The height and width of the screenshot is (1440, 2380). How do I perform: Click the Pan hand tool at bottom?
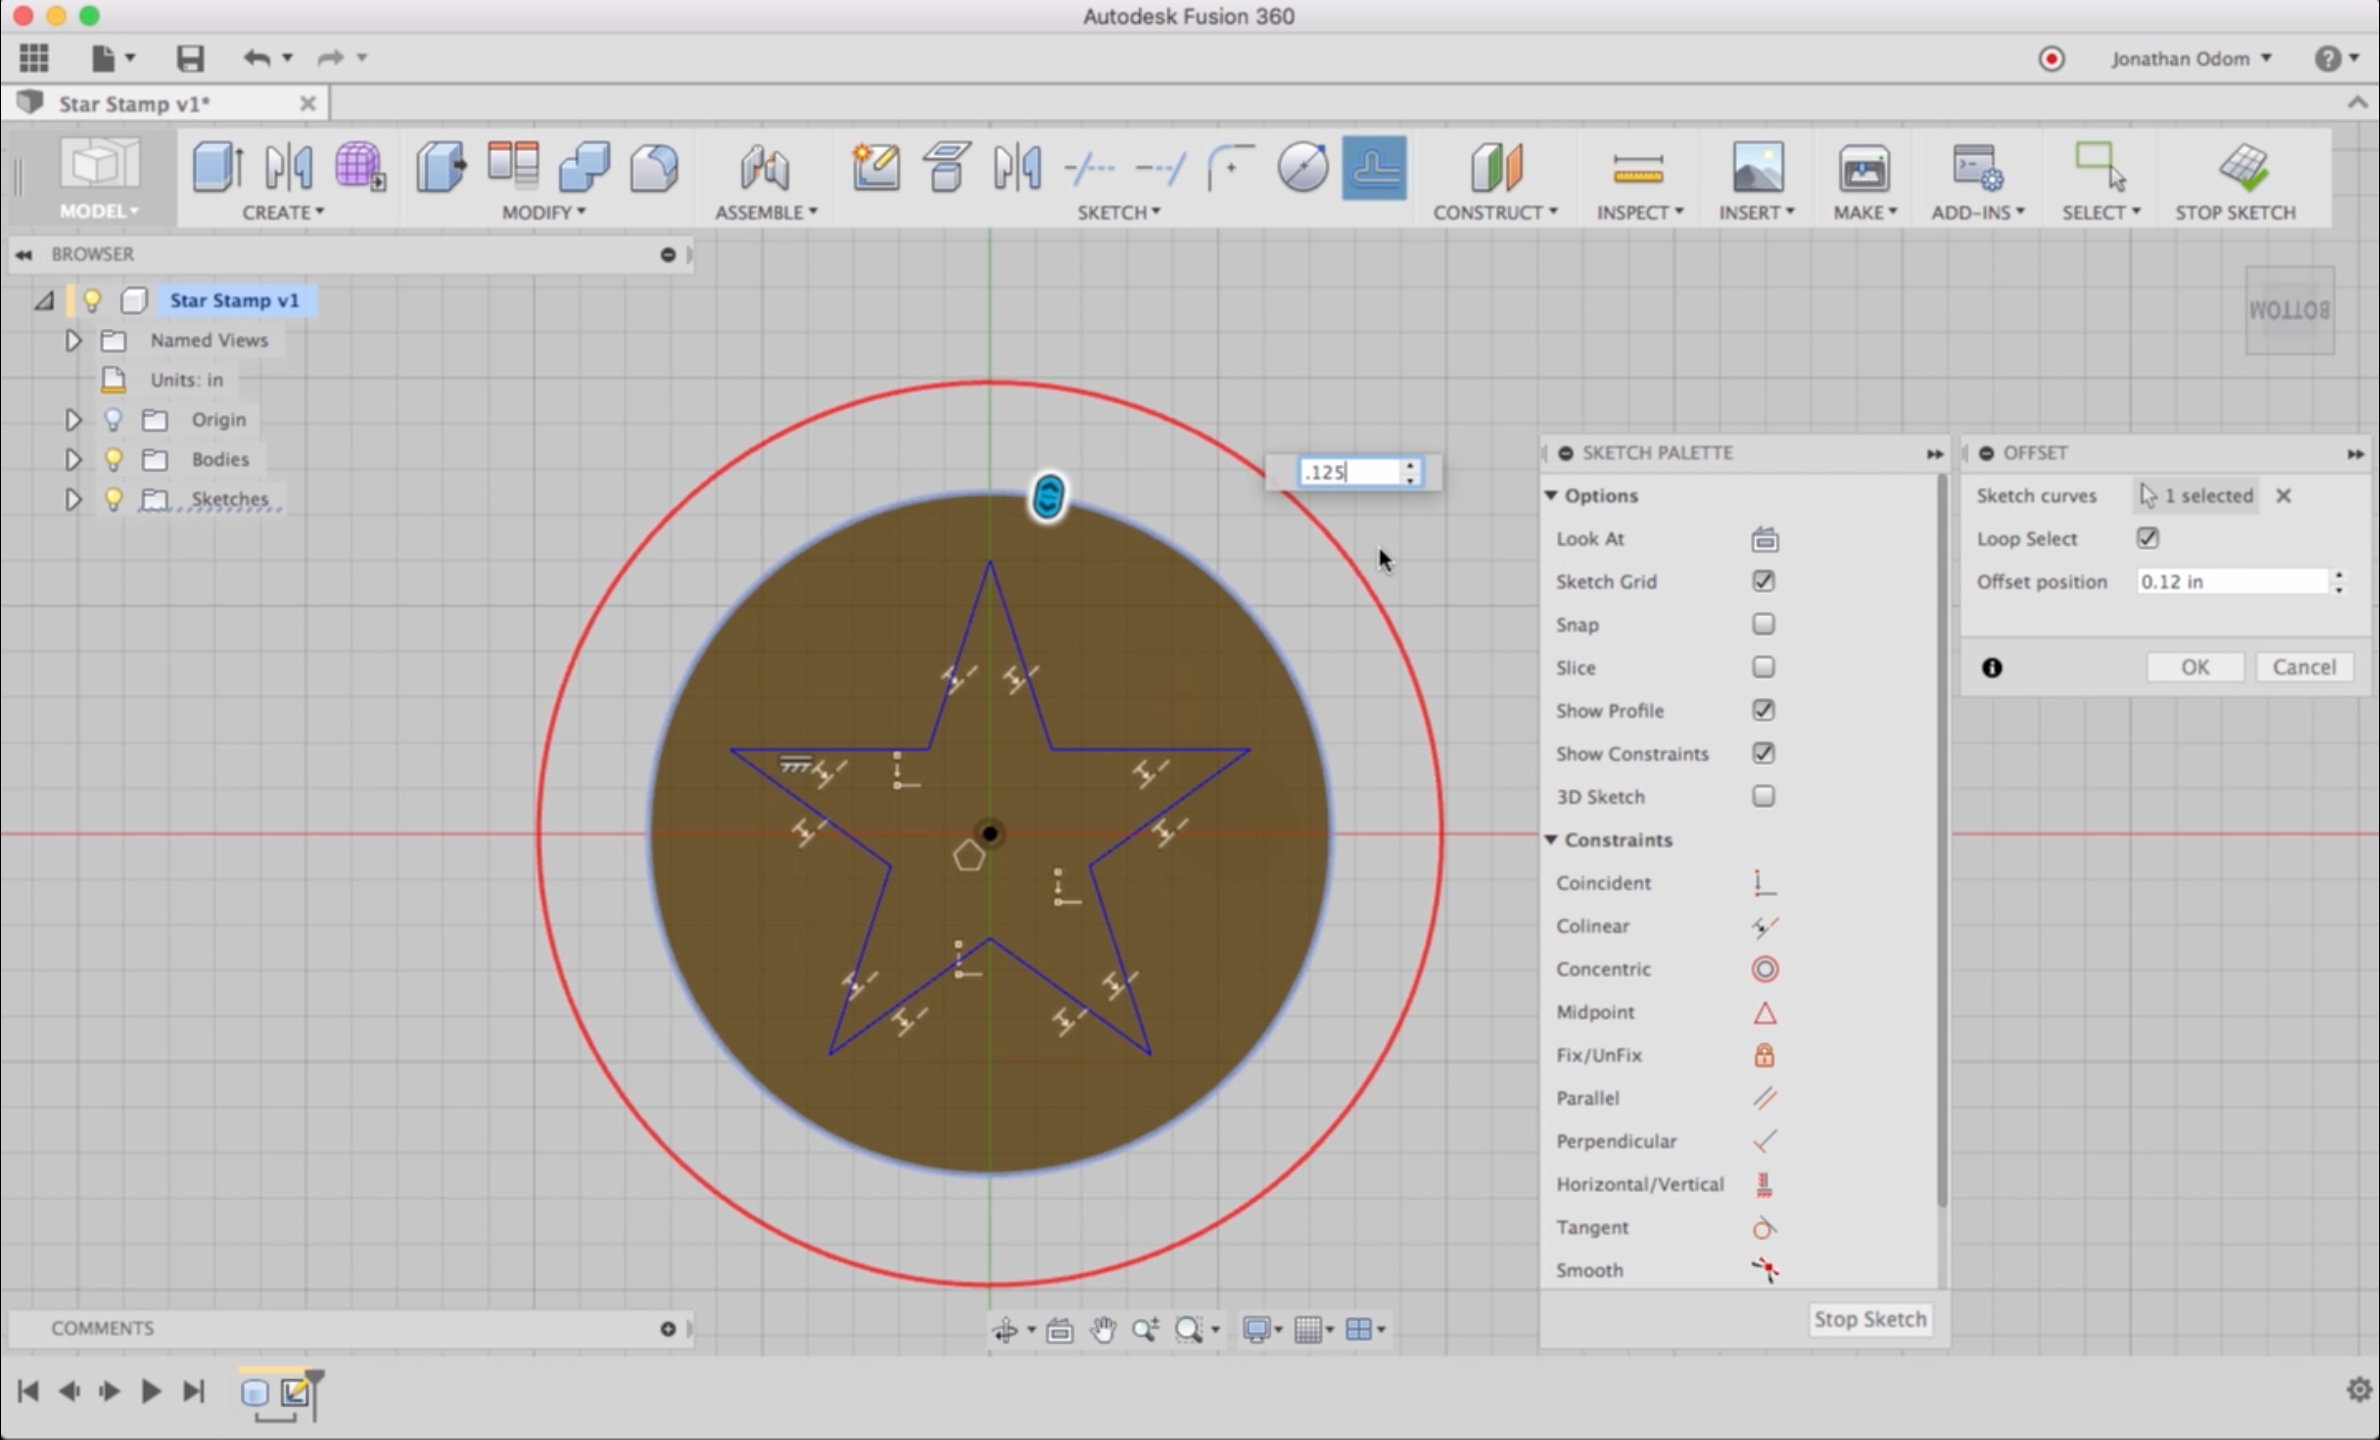click(x=1102, y=1329)
